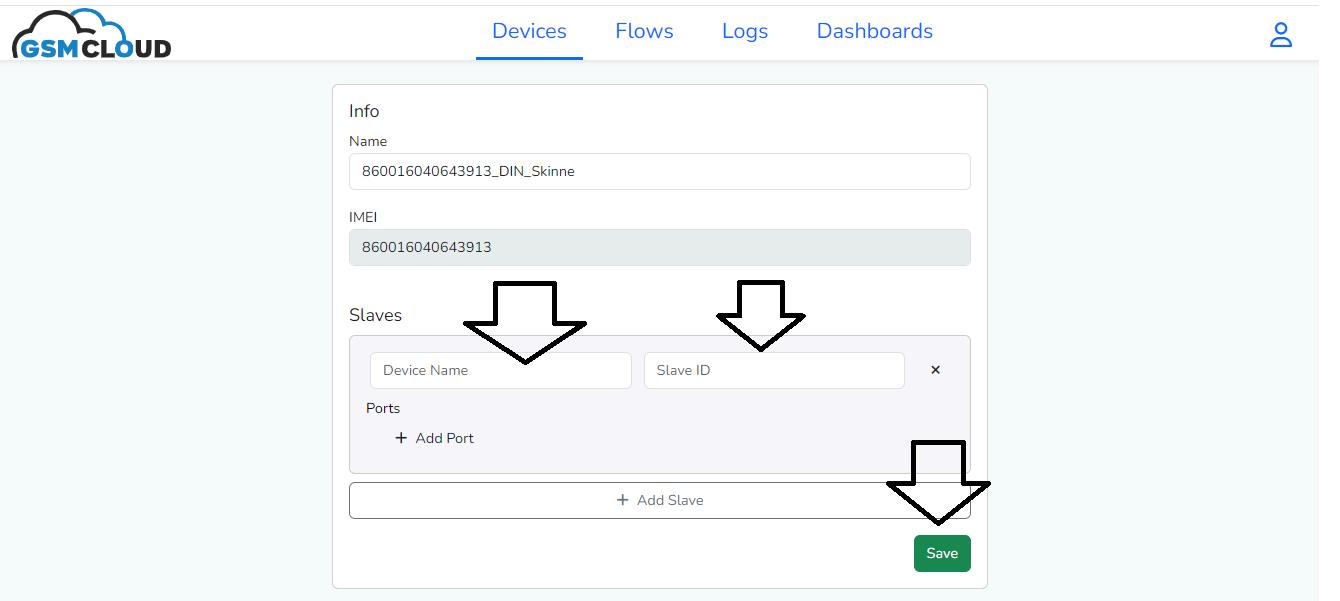
Task: Go to the Logs tab
Action: point(745,31)
